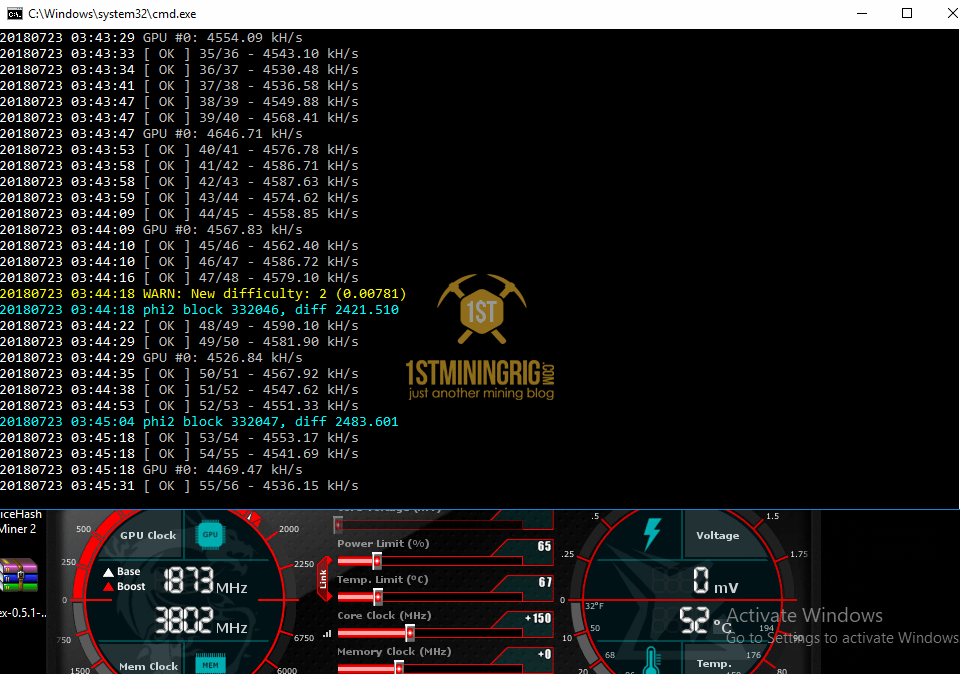Click the Boost legend with red triangle

coord(124,586)
